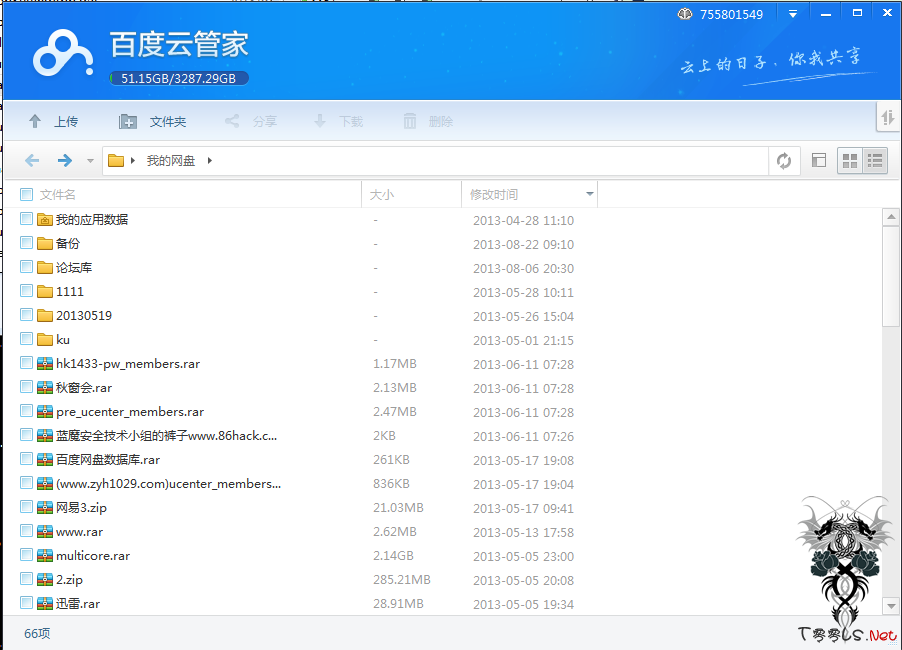Open the account menu dropdown arrow
This screenshot has height=650, width=902.
pos(793,14)
